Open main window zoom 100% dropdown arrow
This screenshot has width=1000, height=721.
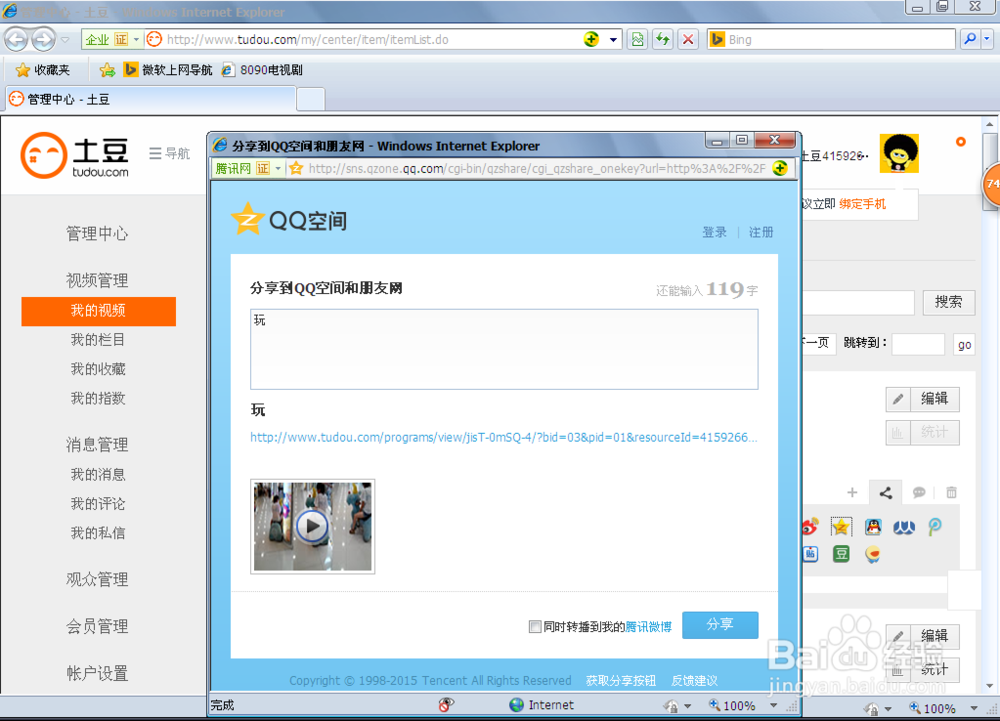point(974,708)
